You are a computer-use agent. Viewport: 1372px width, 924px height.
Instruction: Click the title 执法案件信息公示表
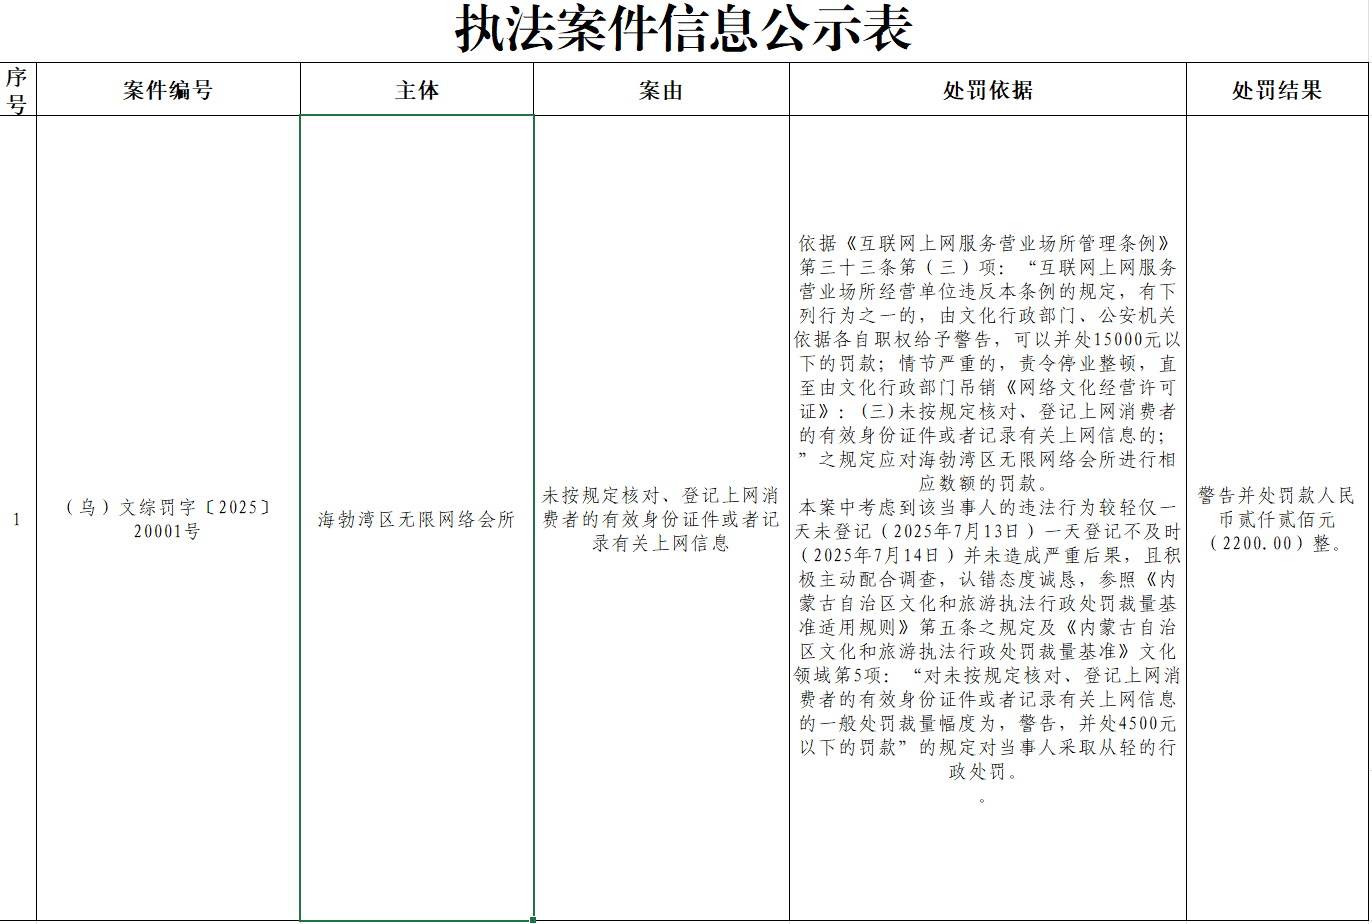click(x=684, y=30)
